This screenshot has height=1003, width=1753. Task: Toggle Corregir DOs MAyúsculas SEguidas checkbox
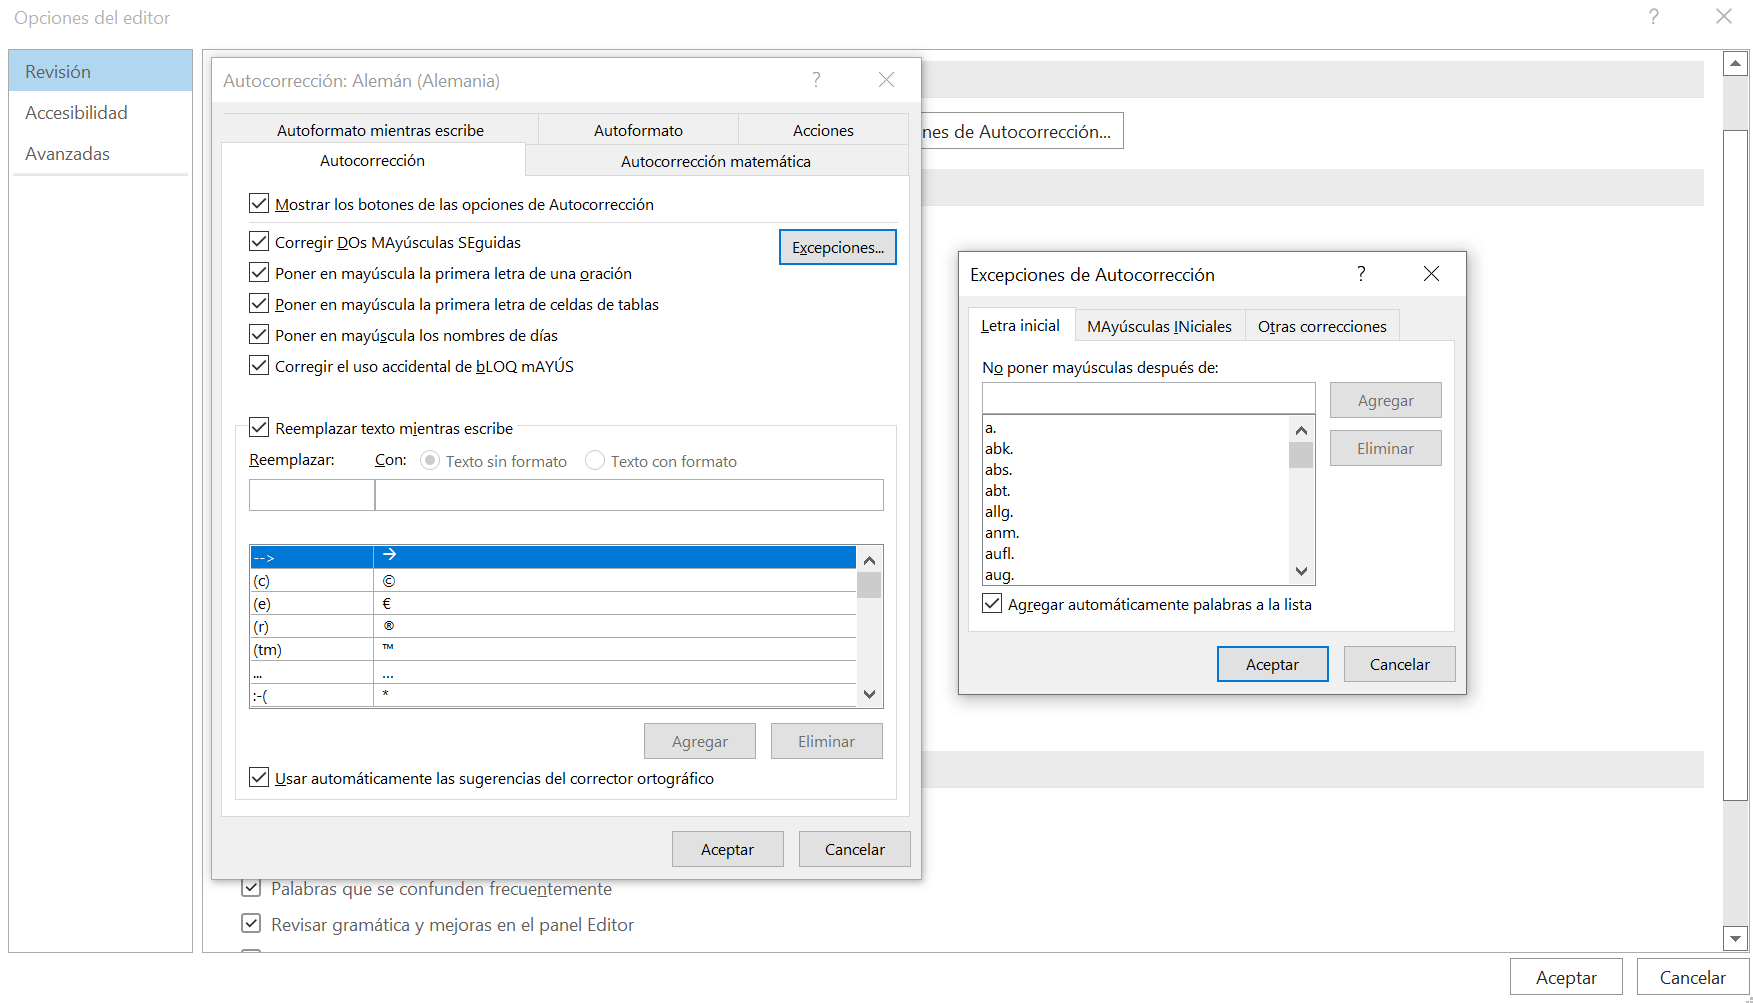tap(259, 242)
